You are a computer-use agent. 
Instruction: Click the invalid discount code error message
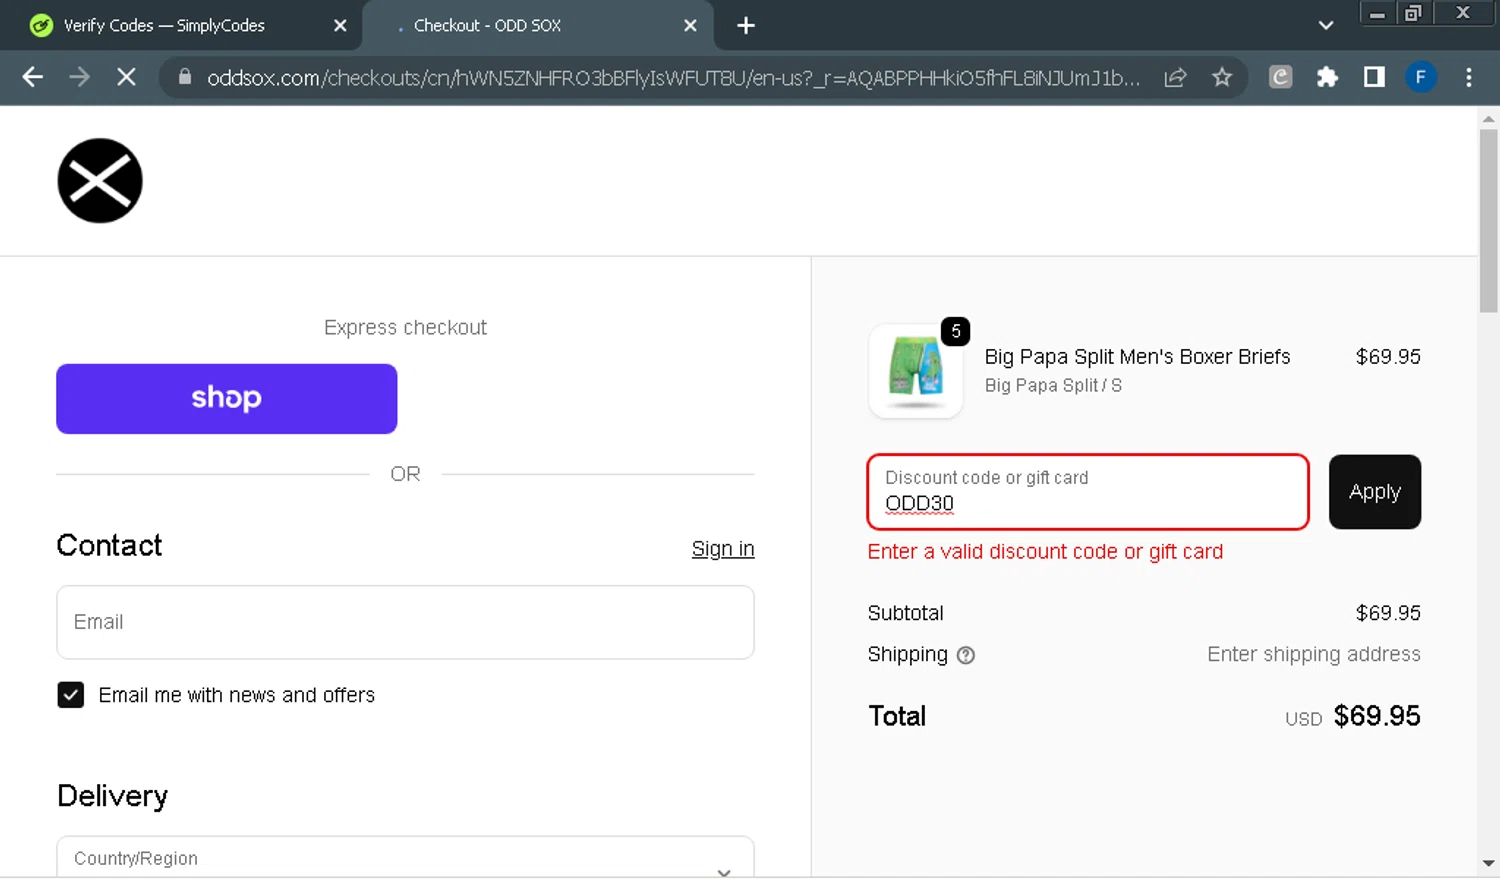point(1045,552)
